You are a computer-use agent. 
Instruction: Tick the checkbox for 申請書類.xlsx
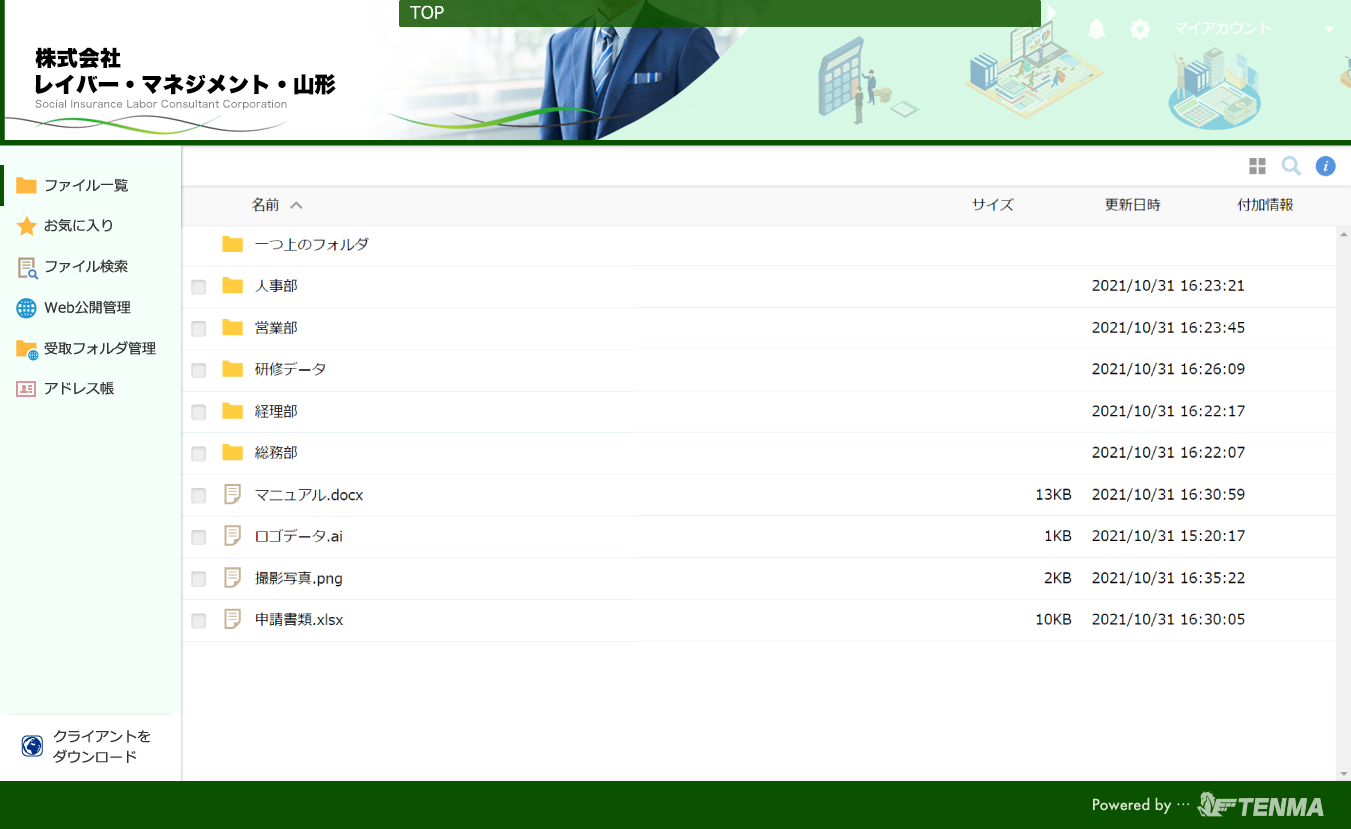199,621
